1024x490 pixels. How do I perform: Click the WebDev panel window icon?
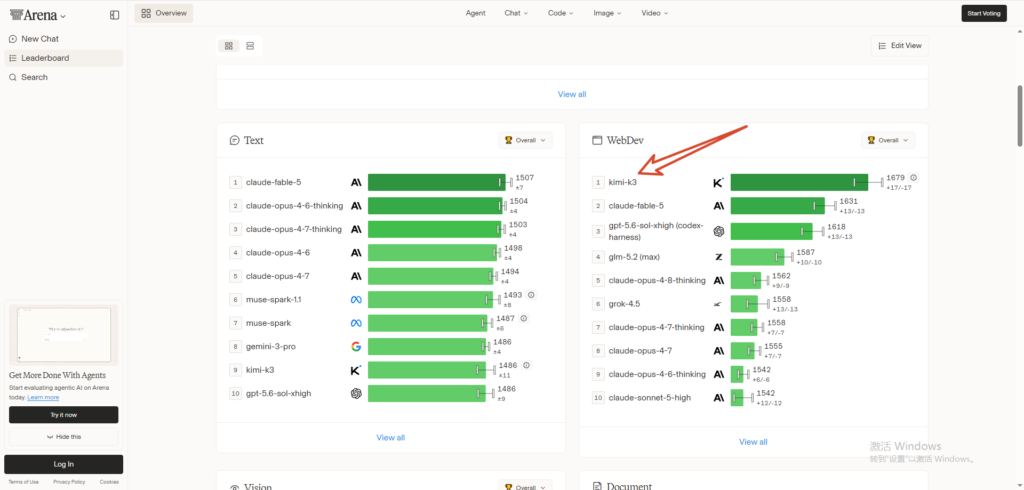[596, 140]
